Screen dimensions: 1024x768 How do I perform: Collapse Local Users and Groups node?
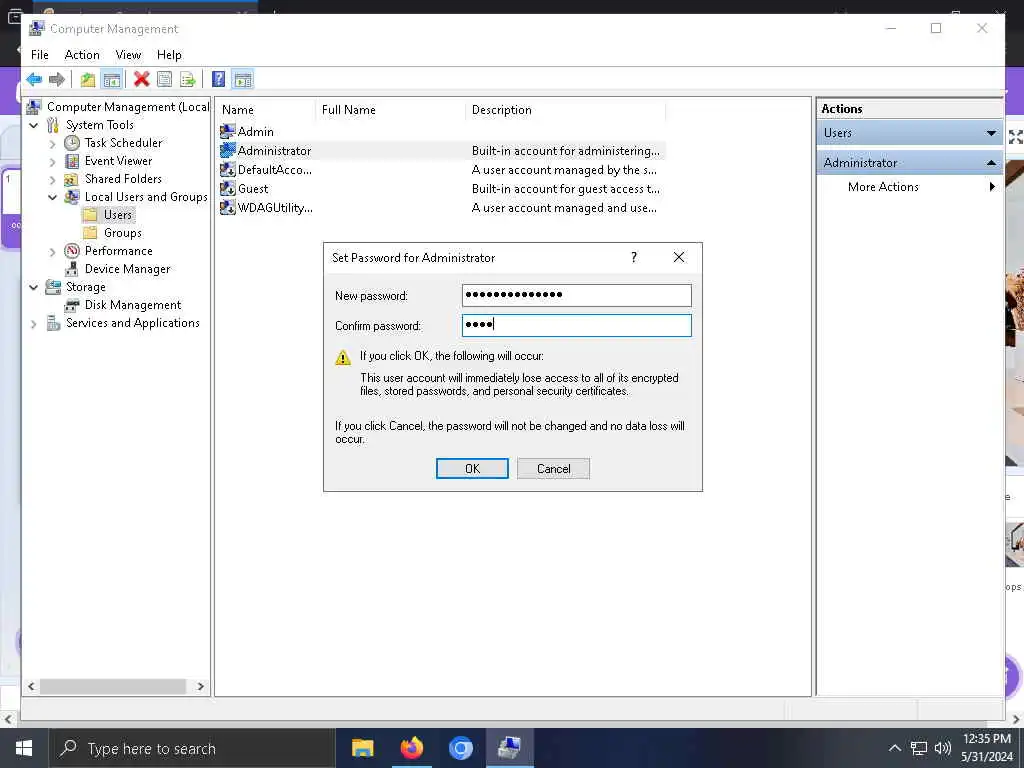click(52, 197)
